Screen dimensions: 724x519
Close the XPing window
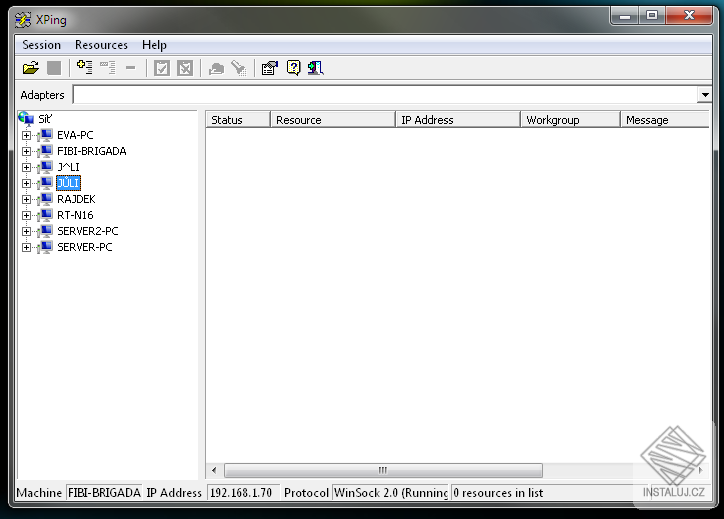689,16
